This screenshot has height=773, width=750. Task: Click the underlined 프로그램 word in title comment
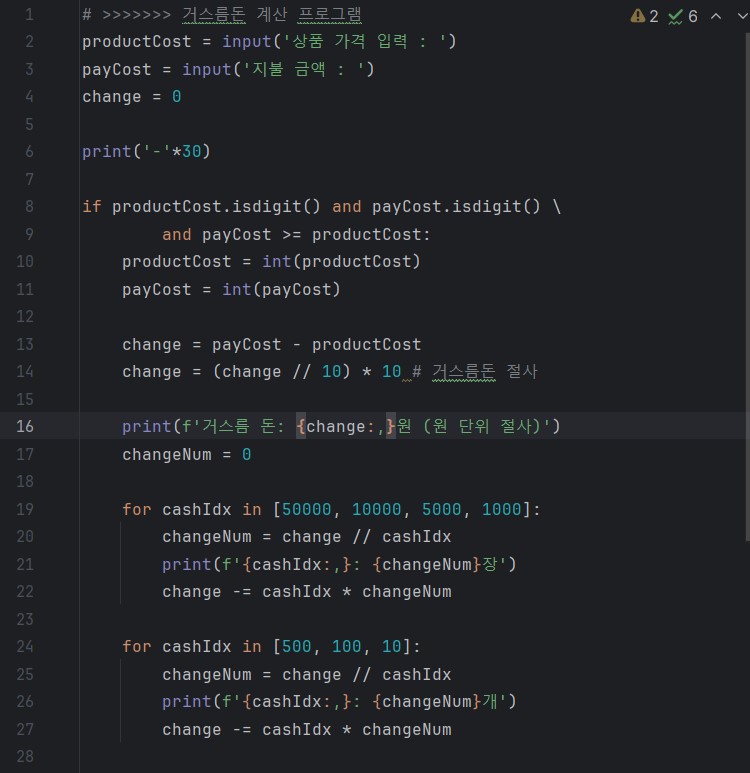coord(329,15)
